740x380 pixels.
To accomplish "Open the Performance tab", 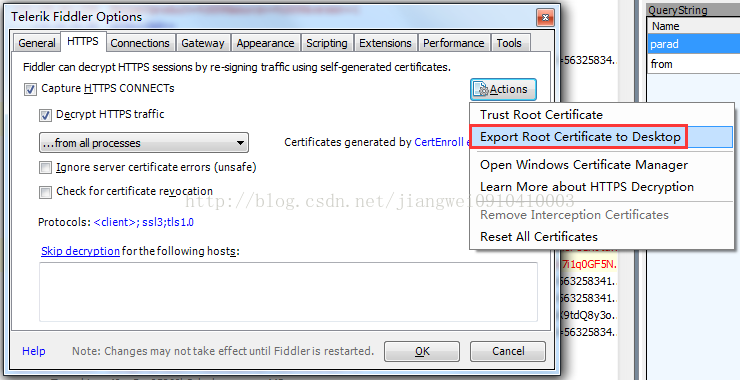I will tap(454, 43).
